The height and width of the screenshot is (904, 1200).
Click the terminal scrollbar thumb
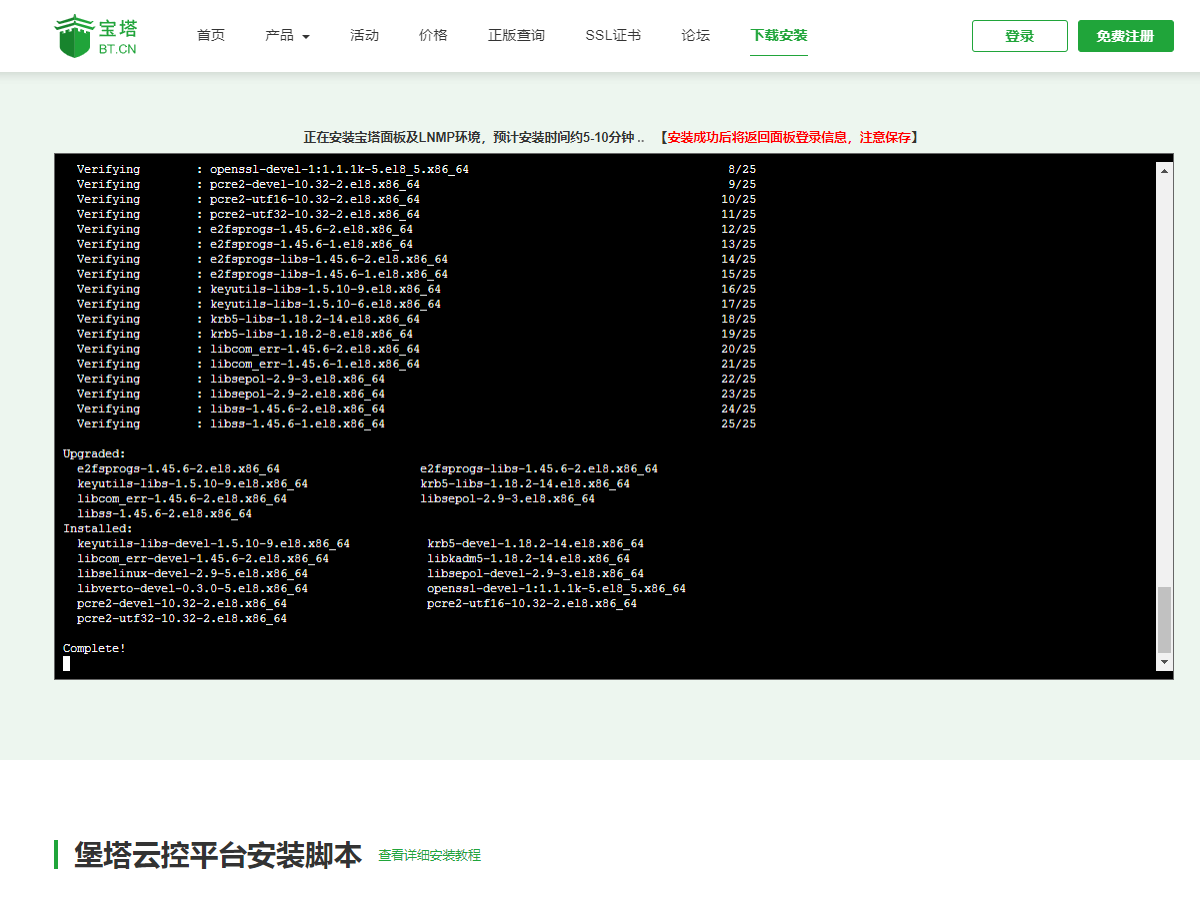click(1164, 620)
